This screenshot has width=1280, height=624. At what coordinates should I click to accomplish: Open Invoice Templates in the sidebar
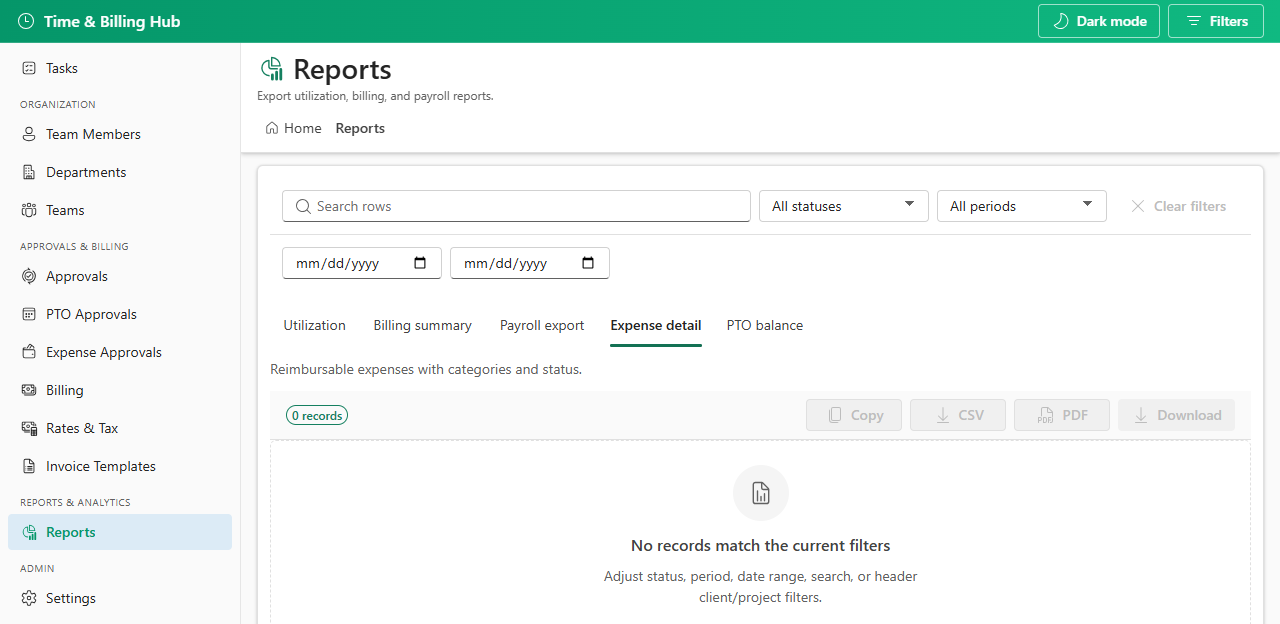click(120, 466)
